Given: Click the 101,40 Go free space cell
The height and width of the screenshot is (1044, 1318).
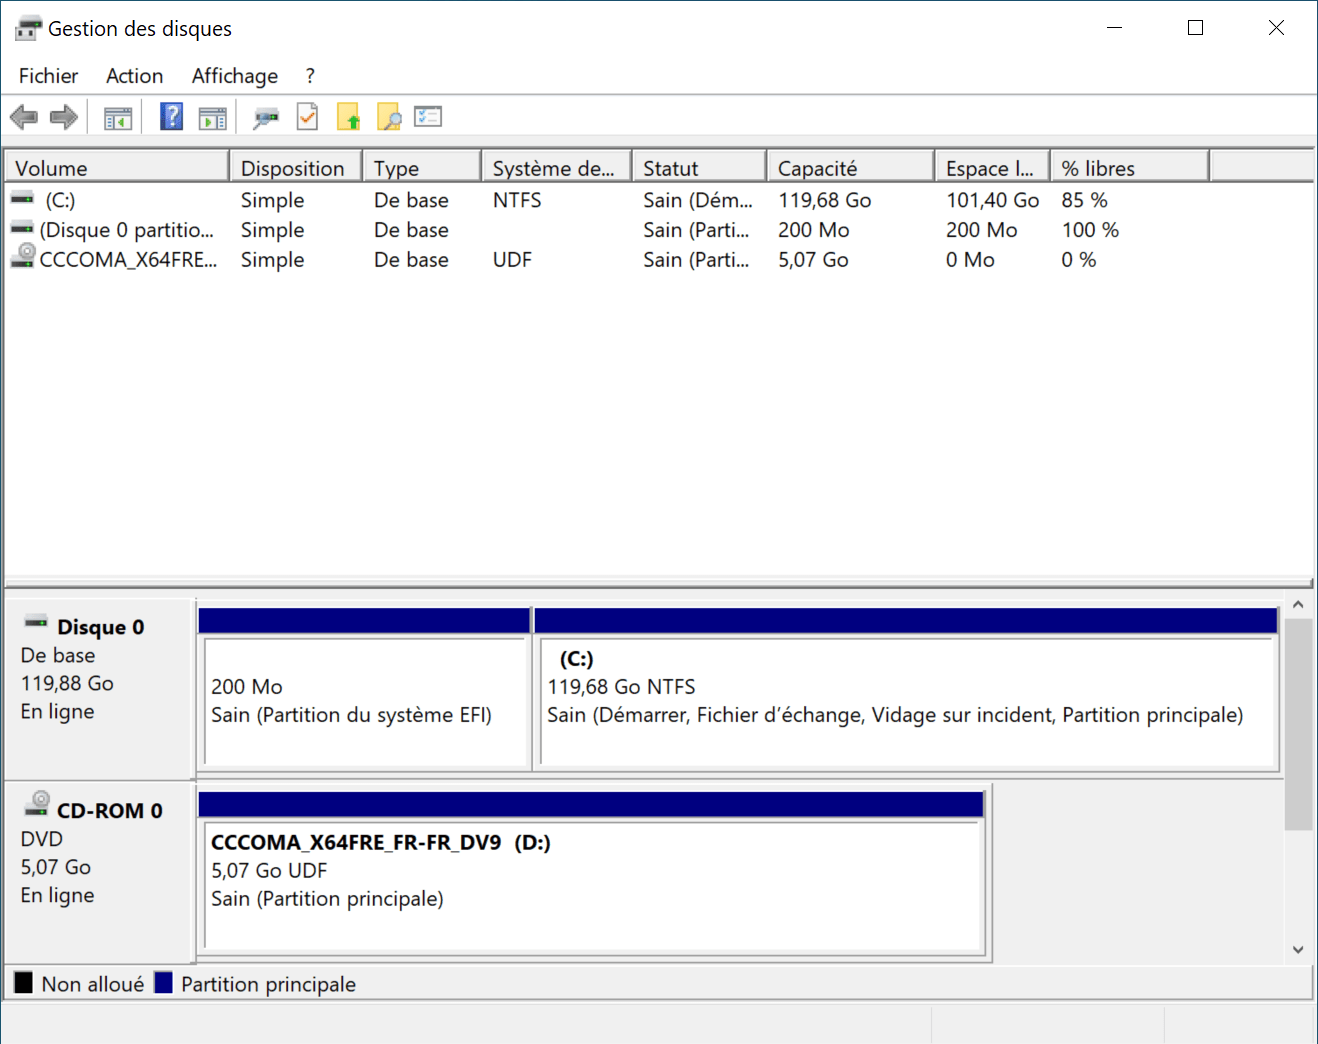Looking at the screenshot, I should point(993,200).
